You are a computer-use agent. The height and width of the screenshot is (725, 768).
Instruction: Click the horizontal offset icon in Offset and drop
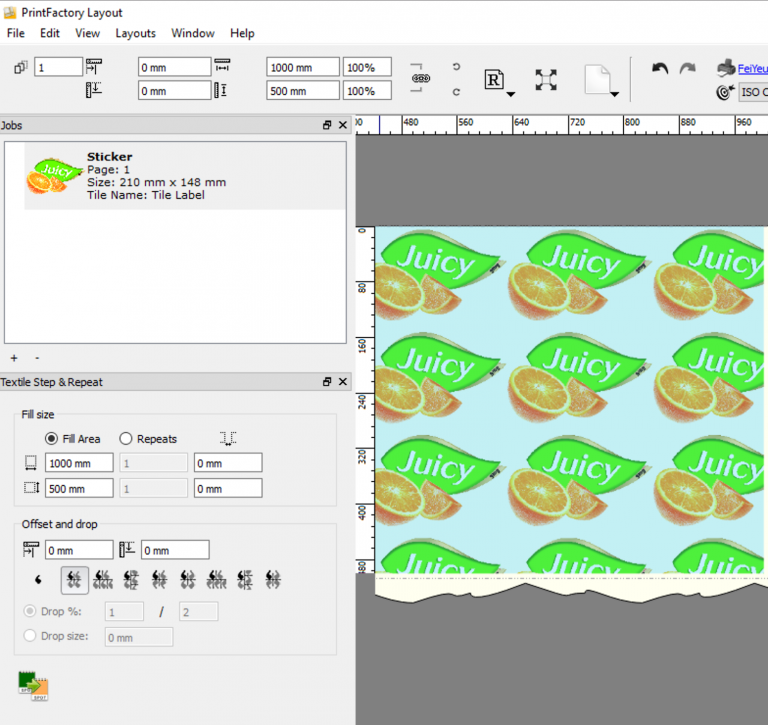coord(31,549)
